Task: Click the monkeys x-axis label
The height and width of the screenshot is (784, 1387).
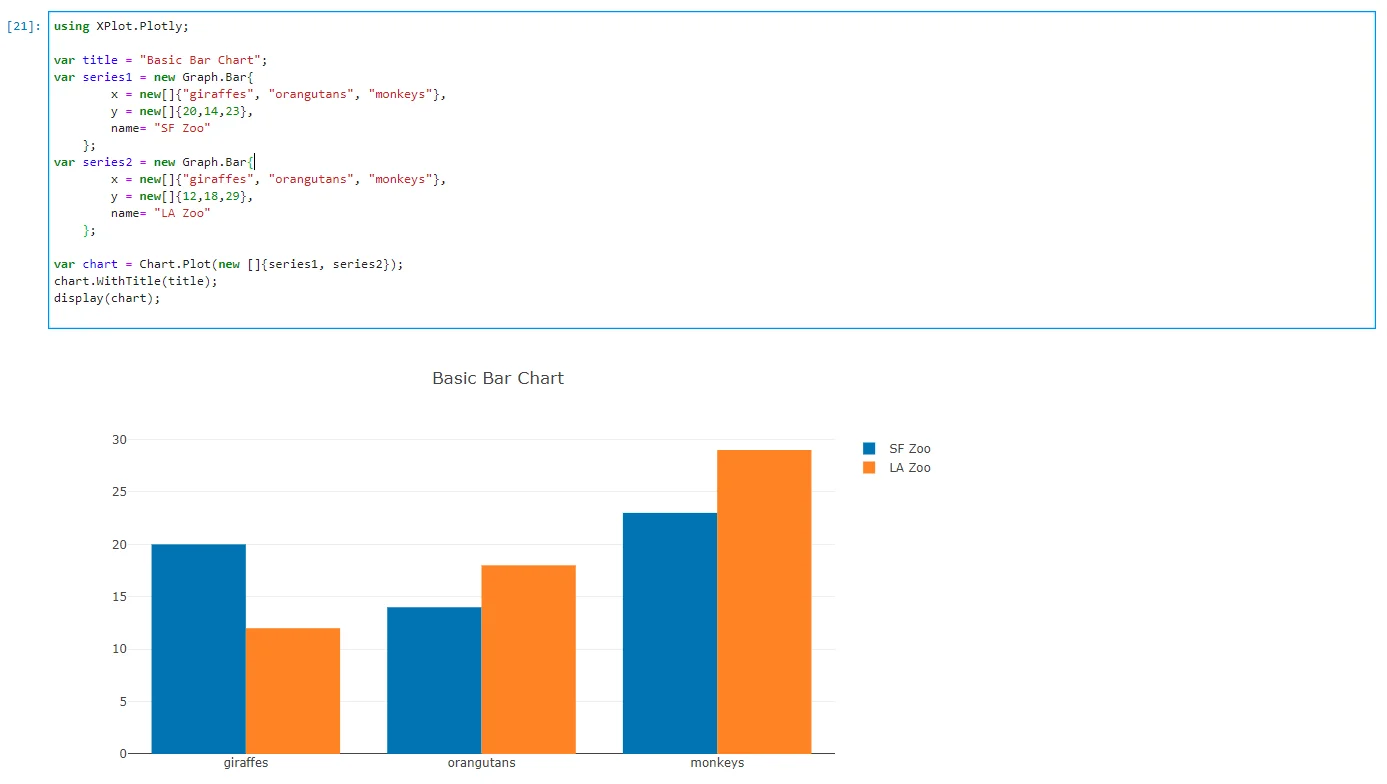Action: point(717,763)
